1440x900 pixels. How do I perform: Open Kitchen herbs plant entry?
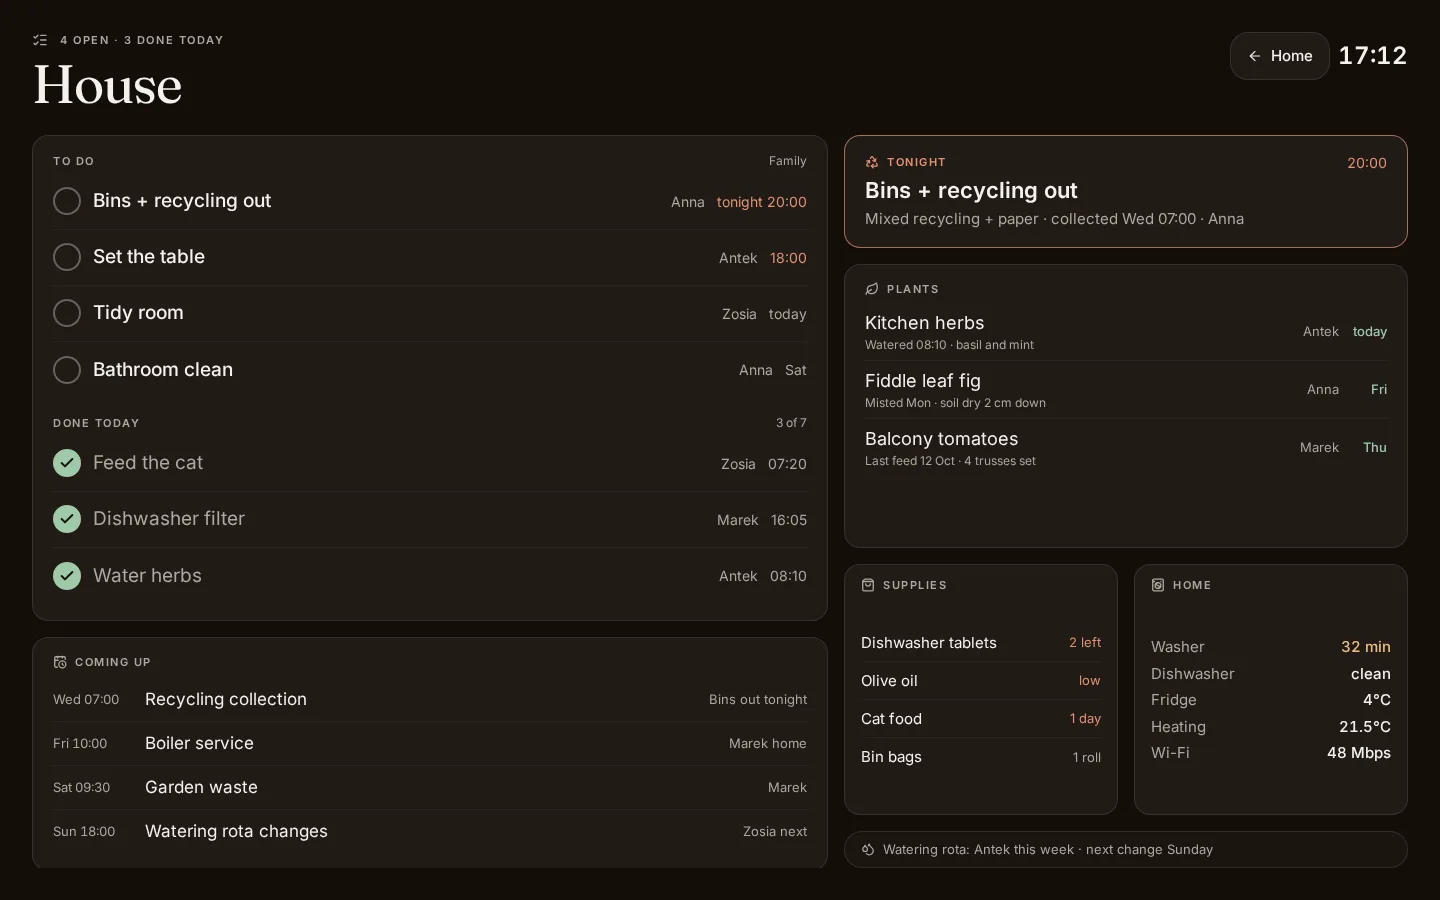point(1126,332)
